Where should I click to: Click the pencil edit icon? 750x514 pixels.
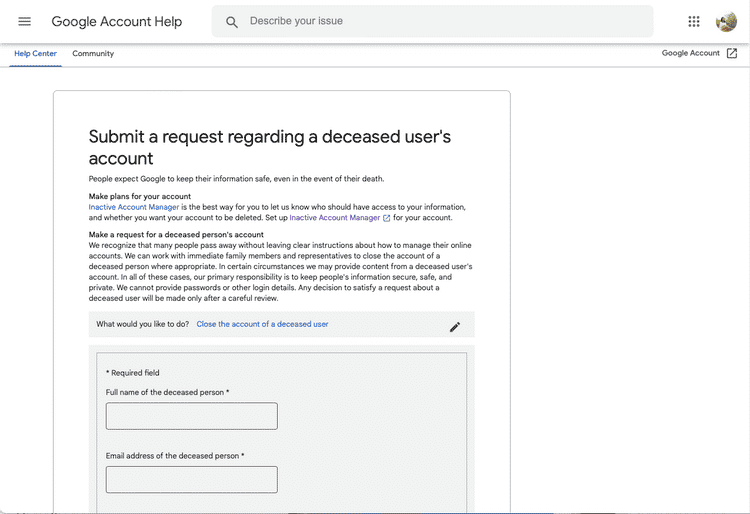coord(455,326)
